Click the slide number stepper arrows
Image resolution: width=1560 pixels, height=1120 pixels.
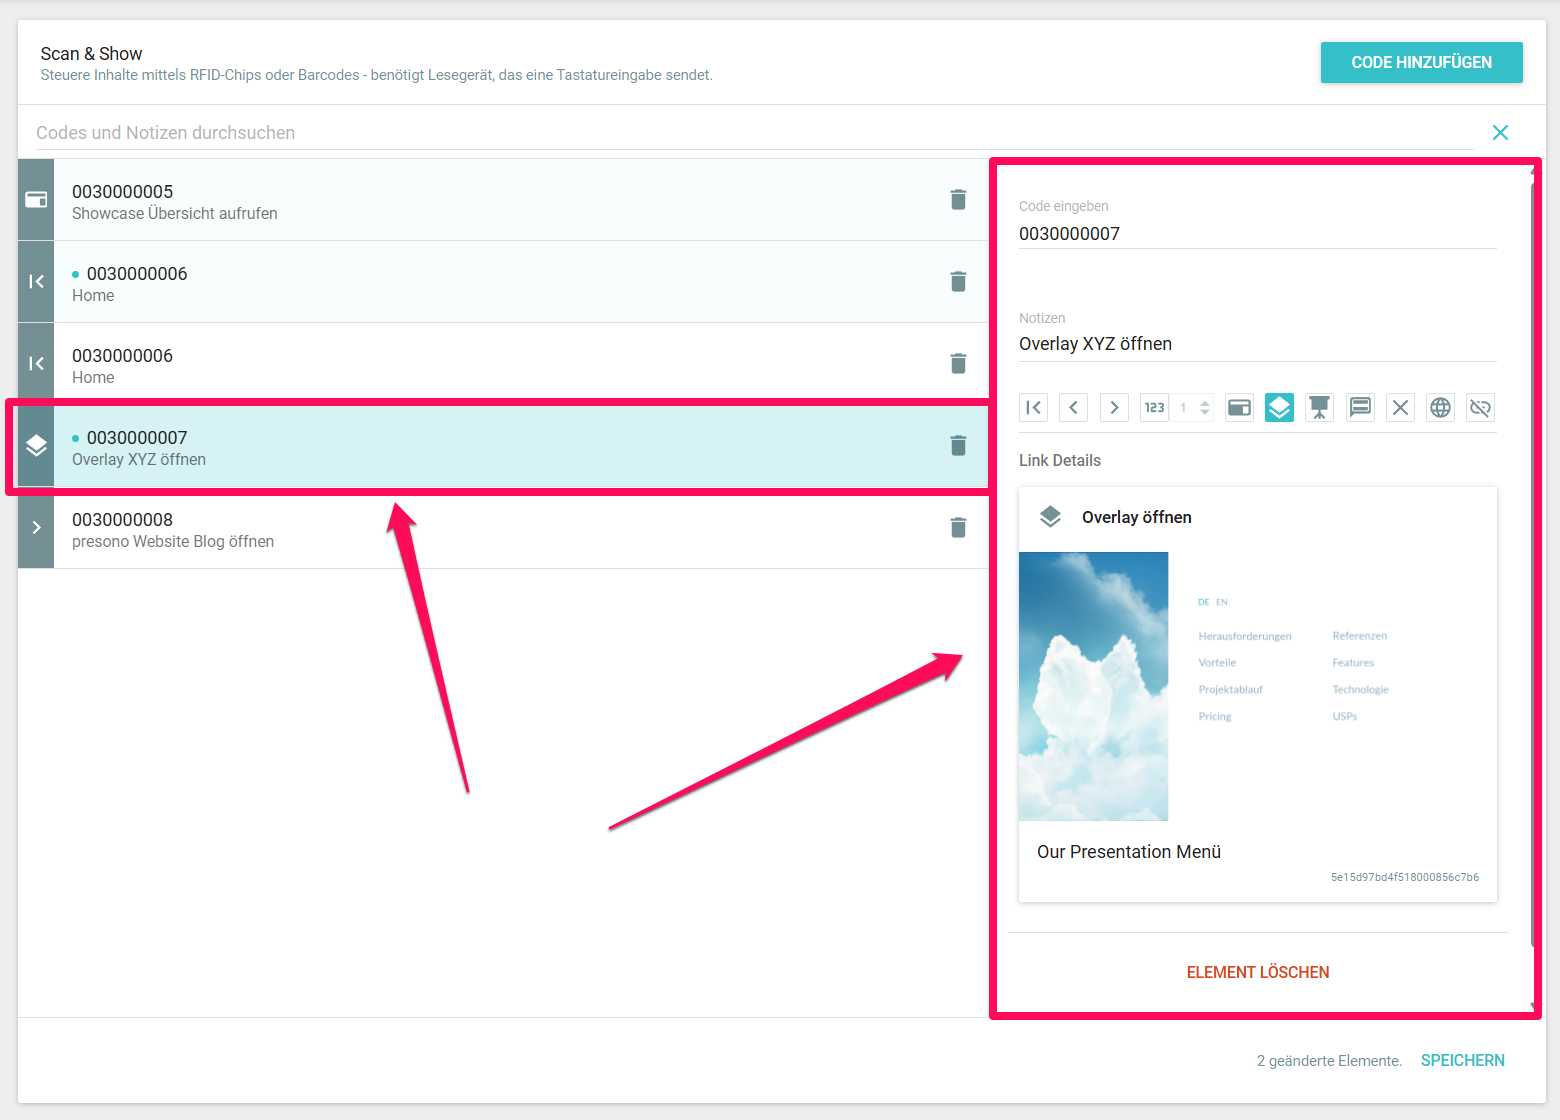[1205, 408]
